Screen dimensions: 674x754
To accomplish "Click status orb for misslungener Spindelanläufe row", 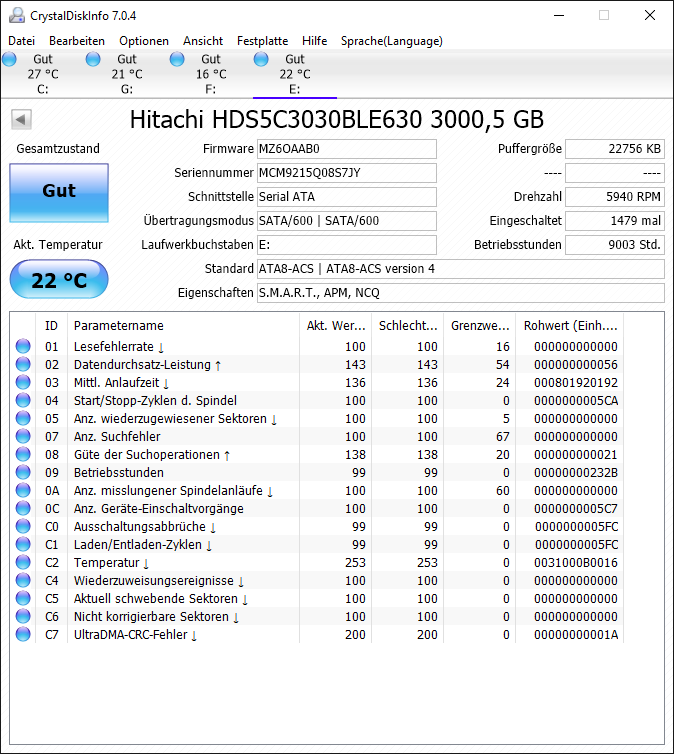I will [x=23, y=490].
